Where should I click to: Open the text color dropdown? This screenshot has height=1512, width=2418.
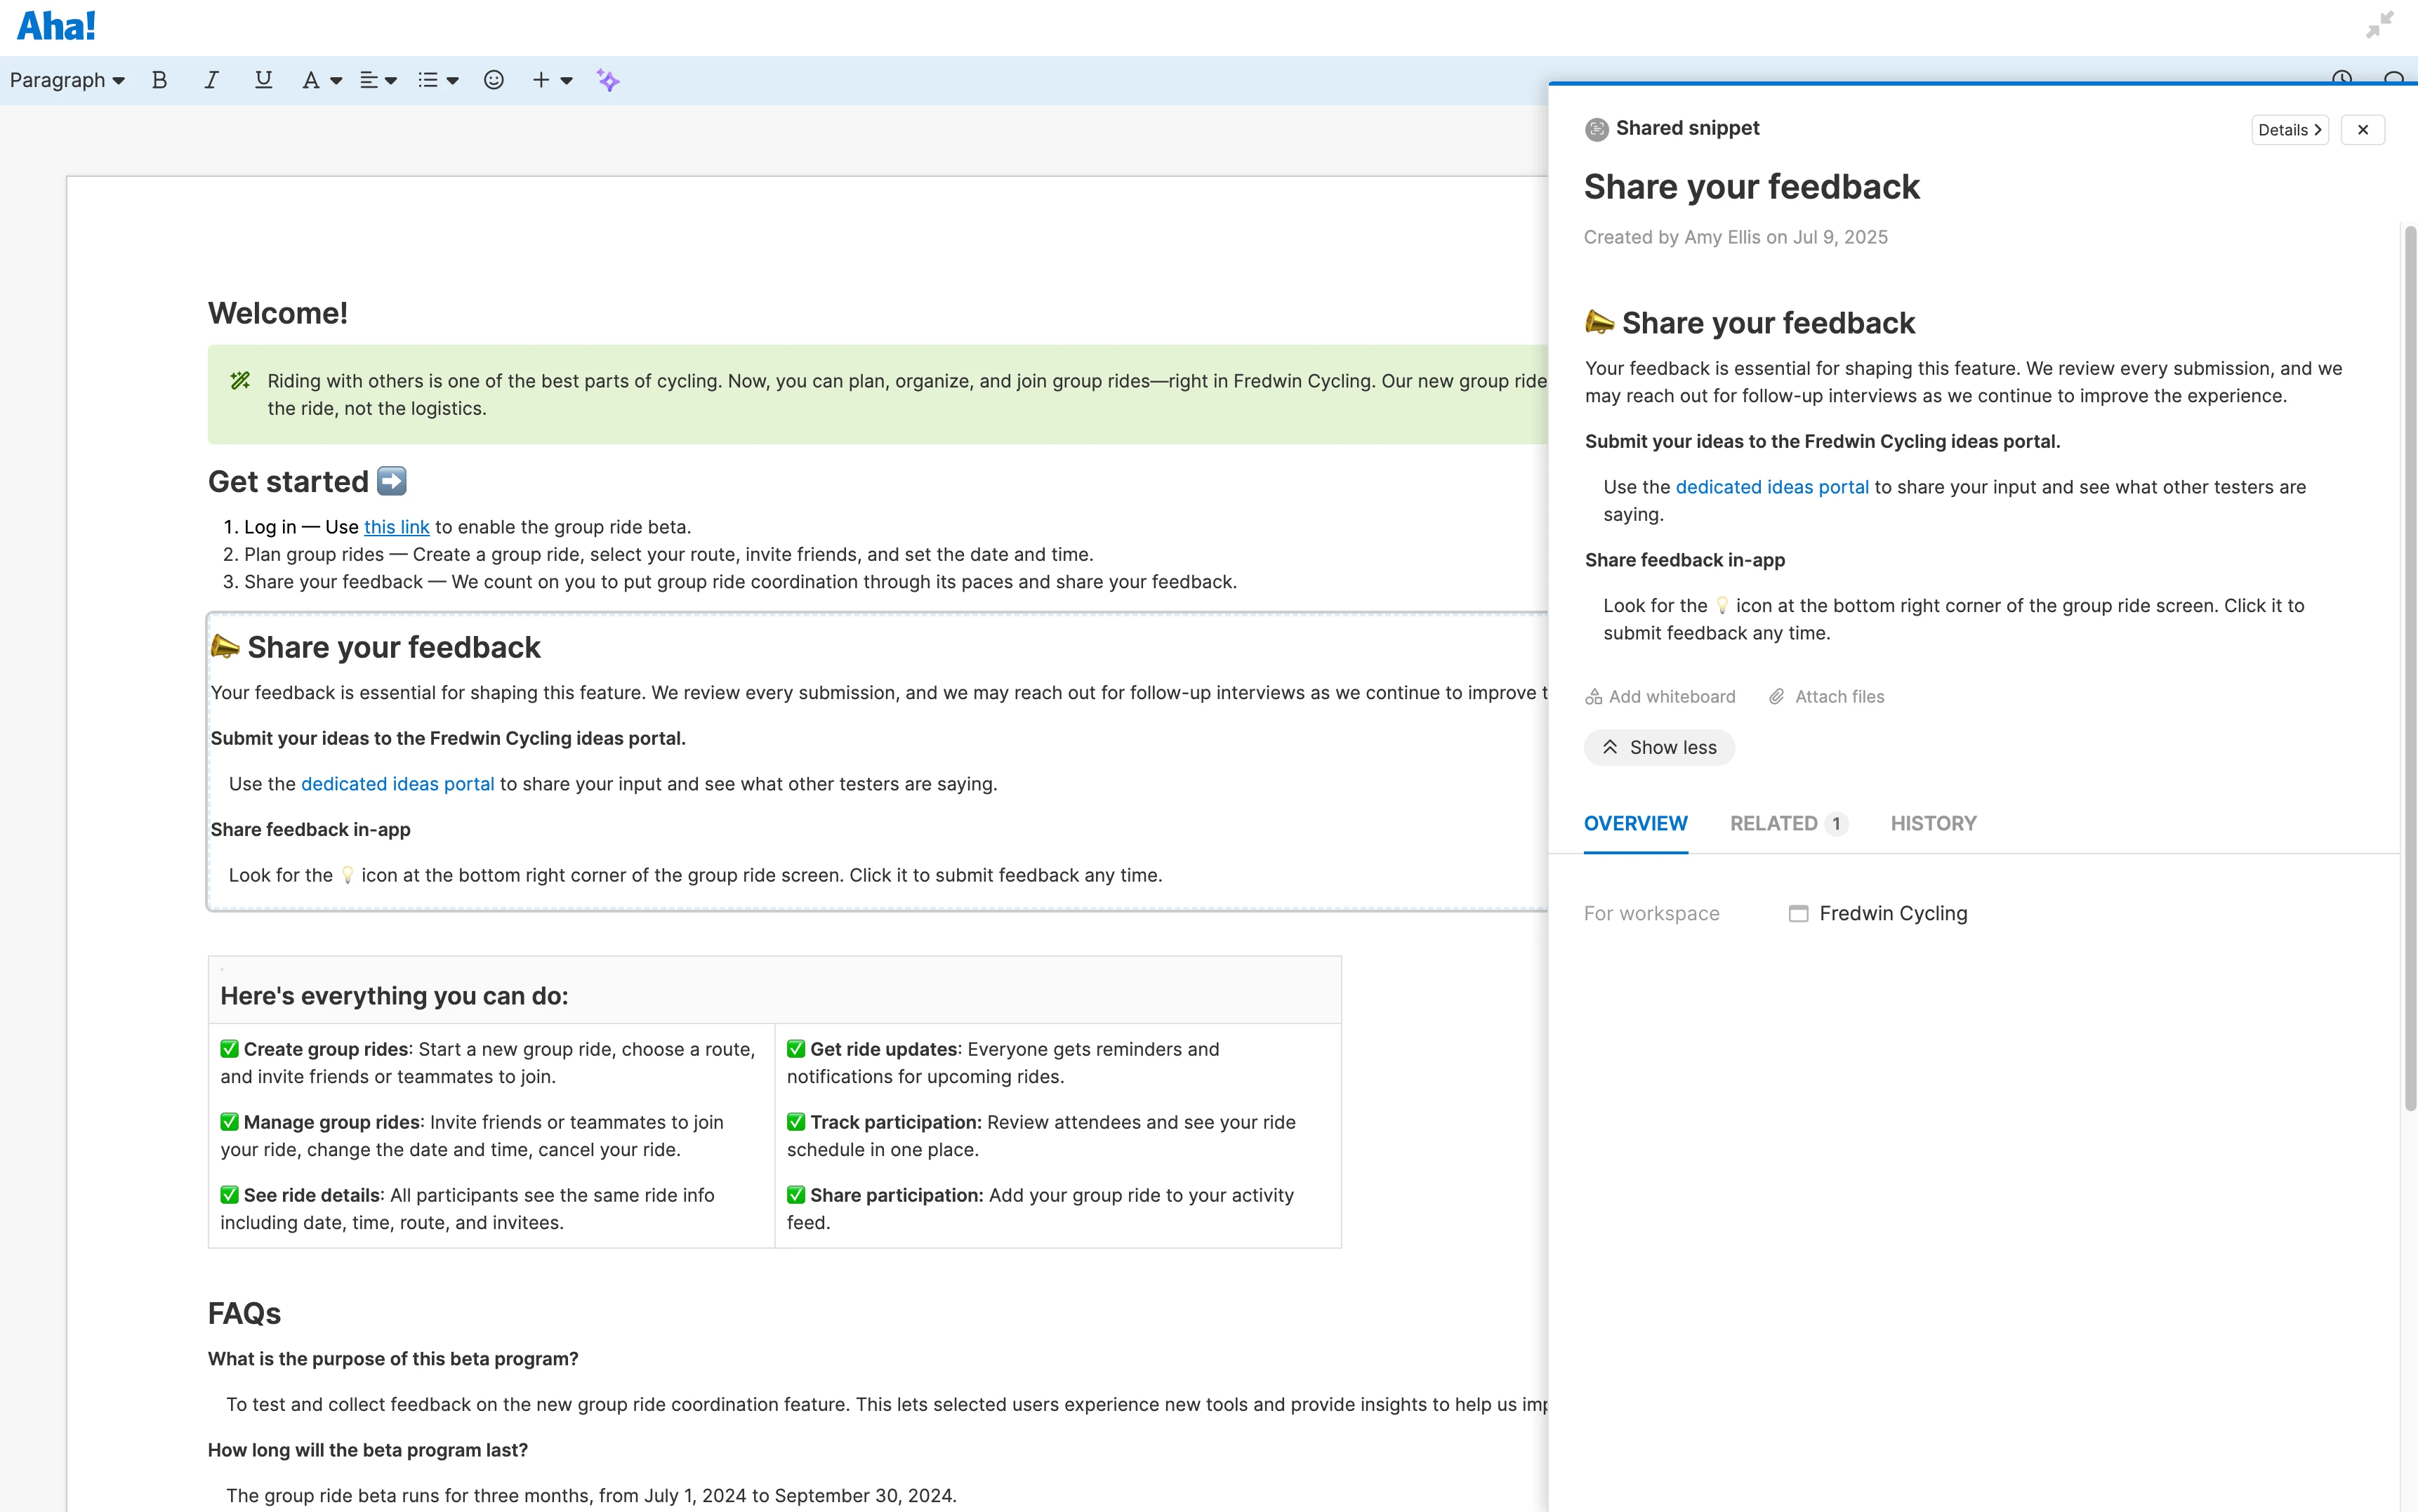(x=322, y=80)
